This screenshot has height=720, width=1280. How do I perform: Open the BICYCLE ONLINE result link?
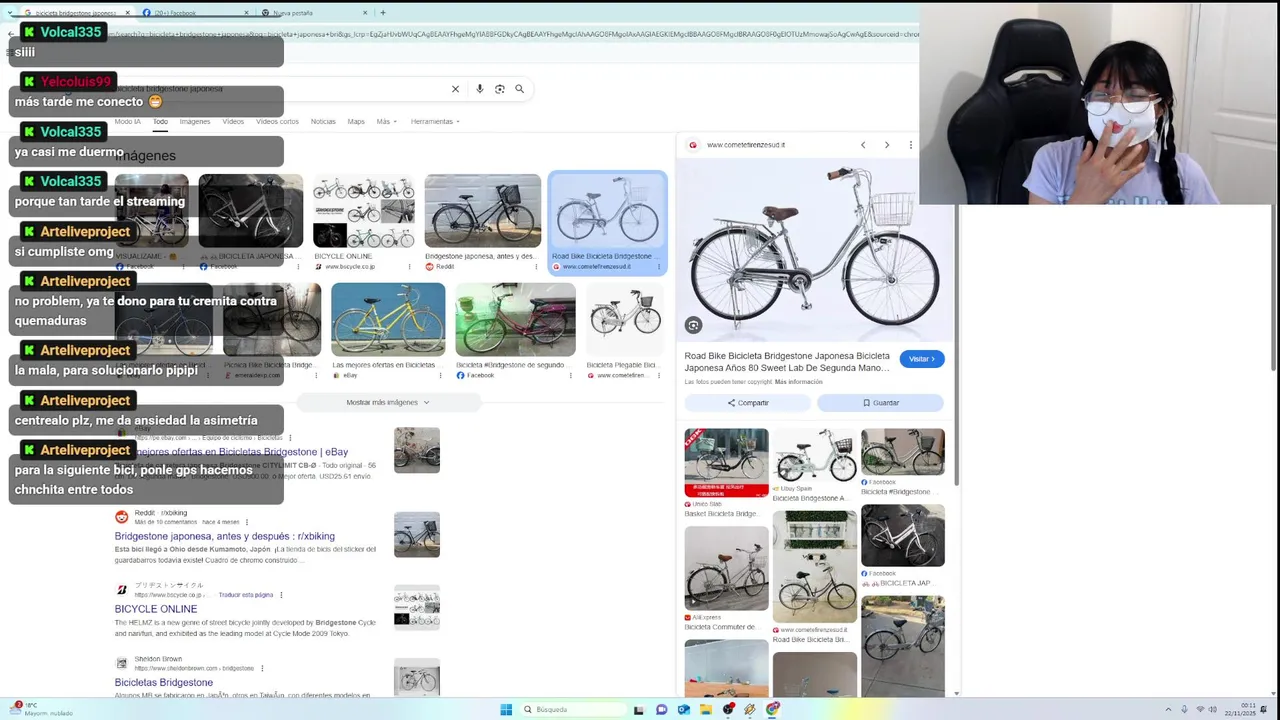(156, 609)
